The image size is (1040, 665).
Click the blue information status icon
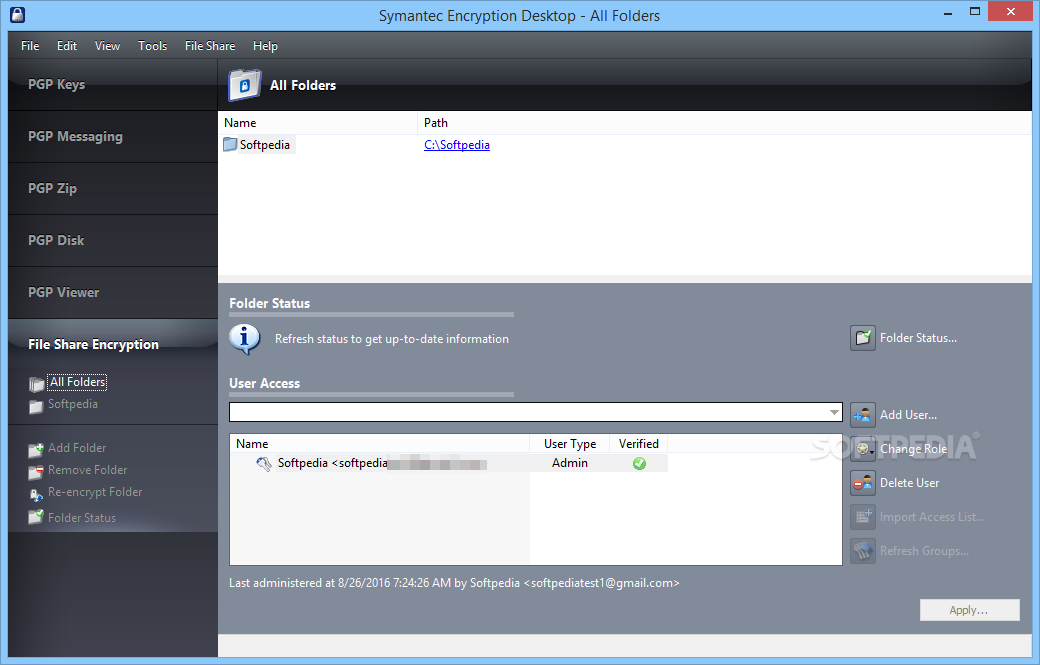pos(245,339)
